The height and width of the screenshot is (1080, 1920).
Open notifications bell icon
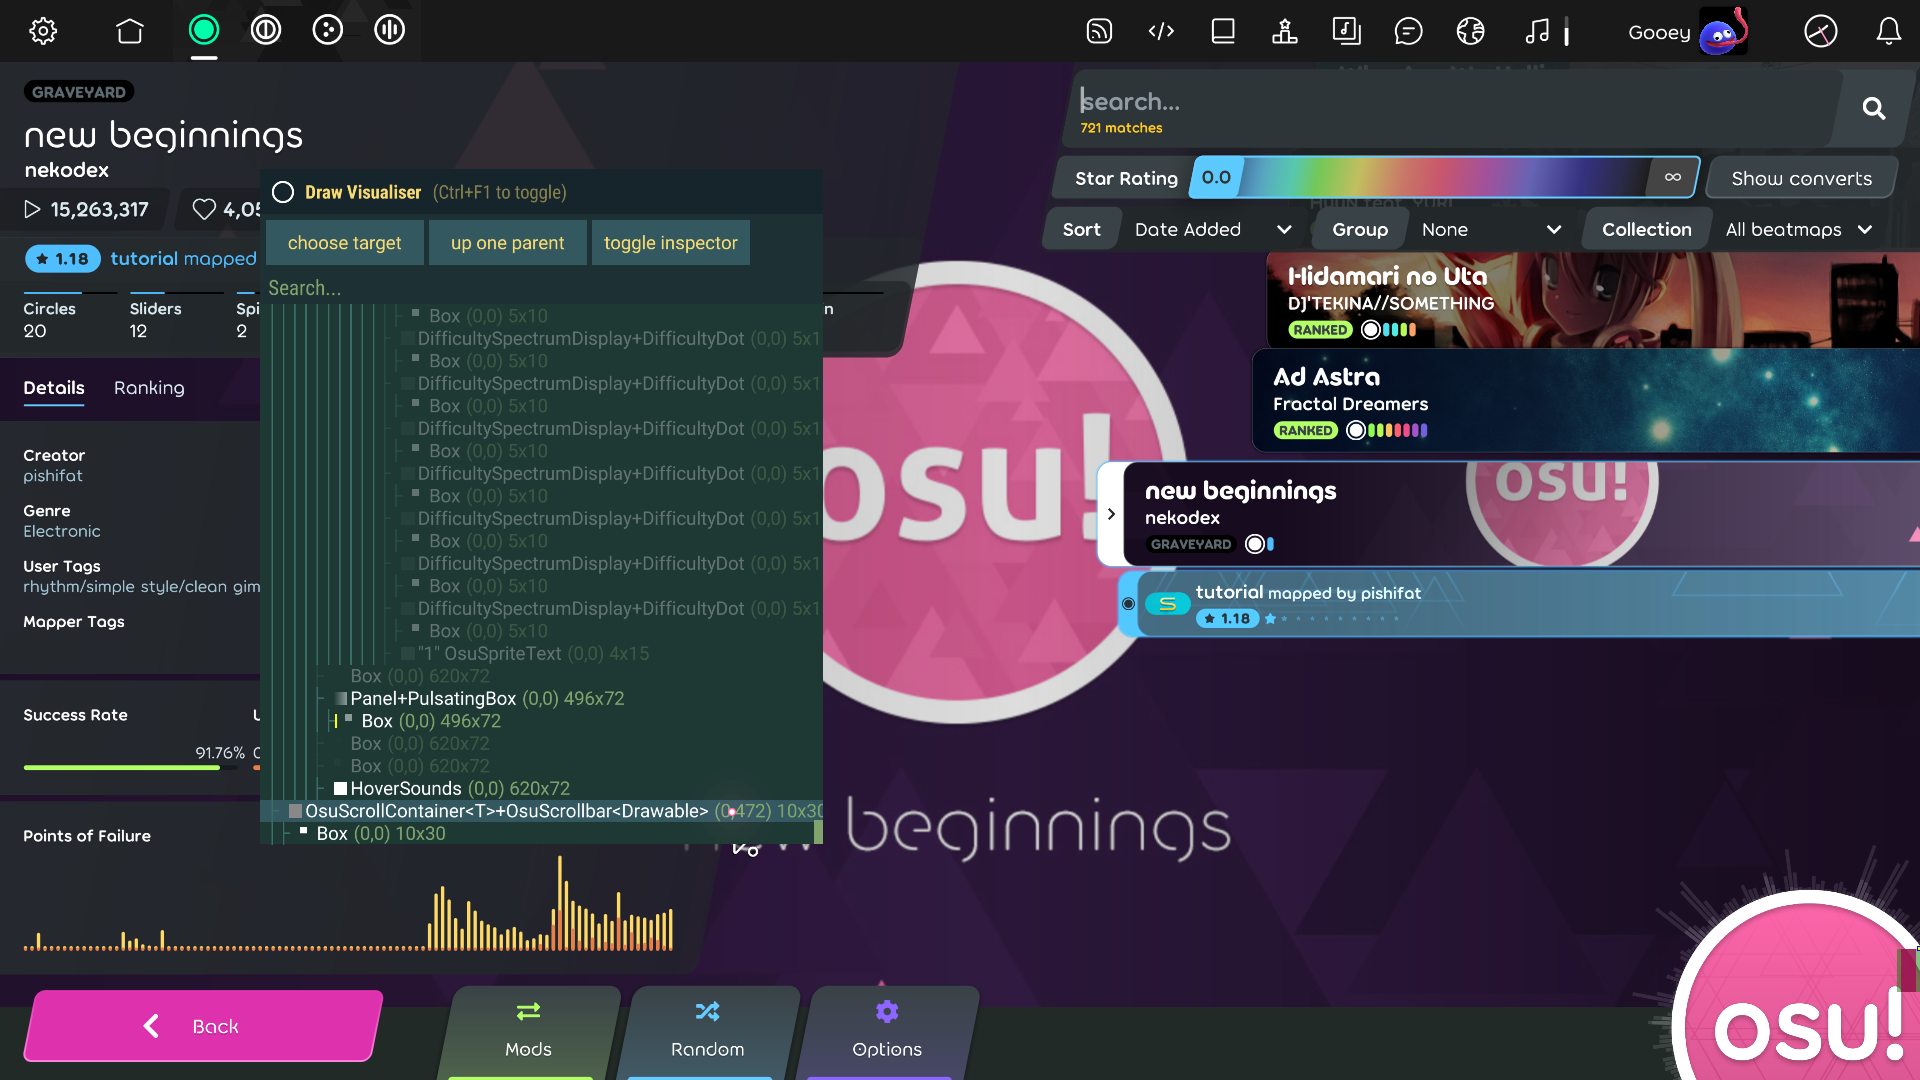[x=1889, y=31]
